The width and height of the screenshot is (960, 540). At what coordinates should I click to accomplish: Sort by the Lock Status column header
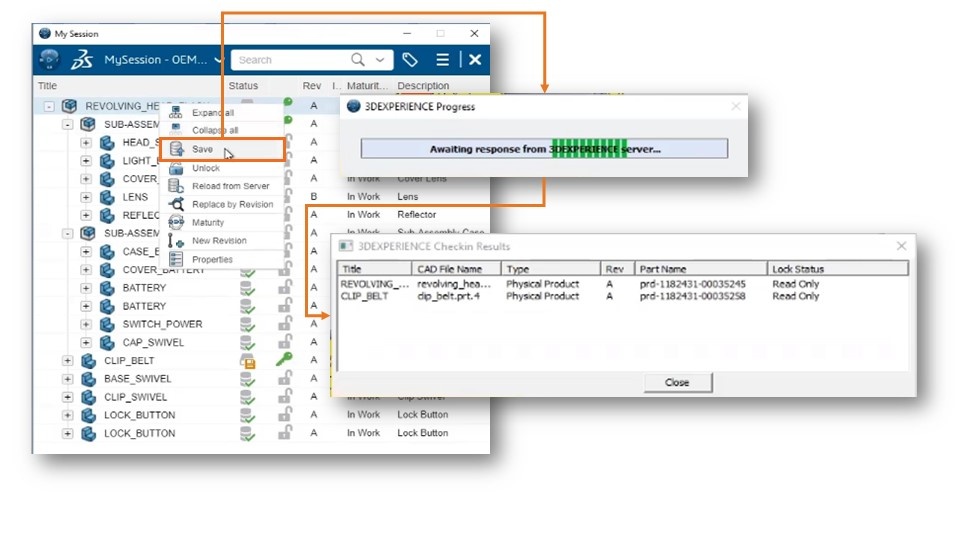(838, 269)
